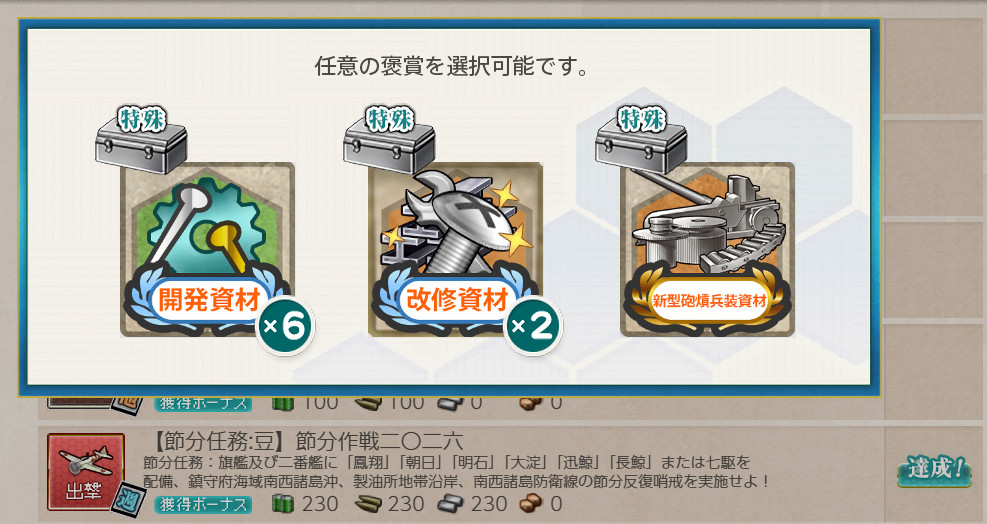Click the bauxite icon showing 0 in Setsubun quest
The image size is (987, 524).
click(x=533, y=504)
